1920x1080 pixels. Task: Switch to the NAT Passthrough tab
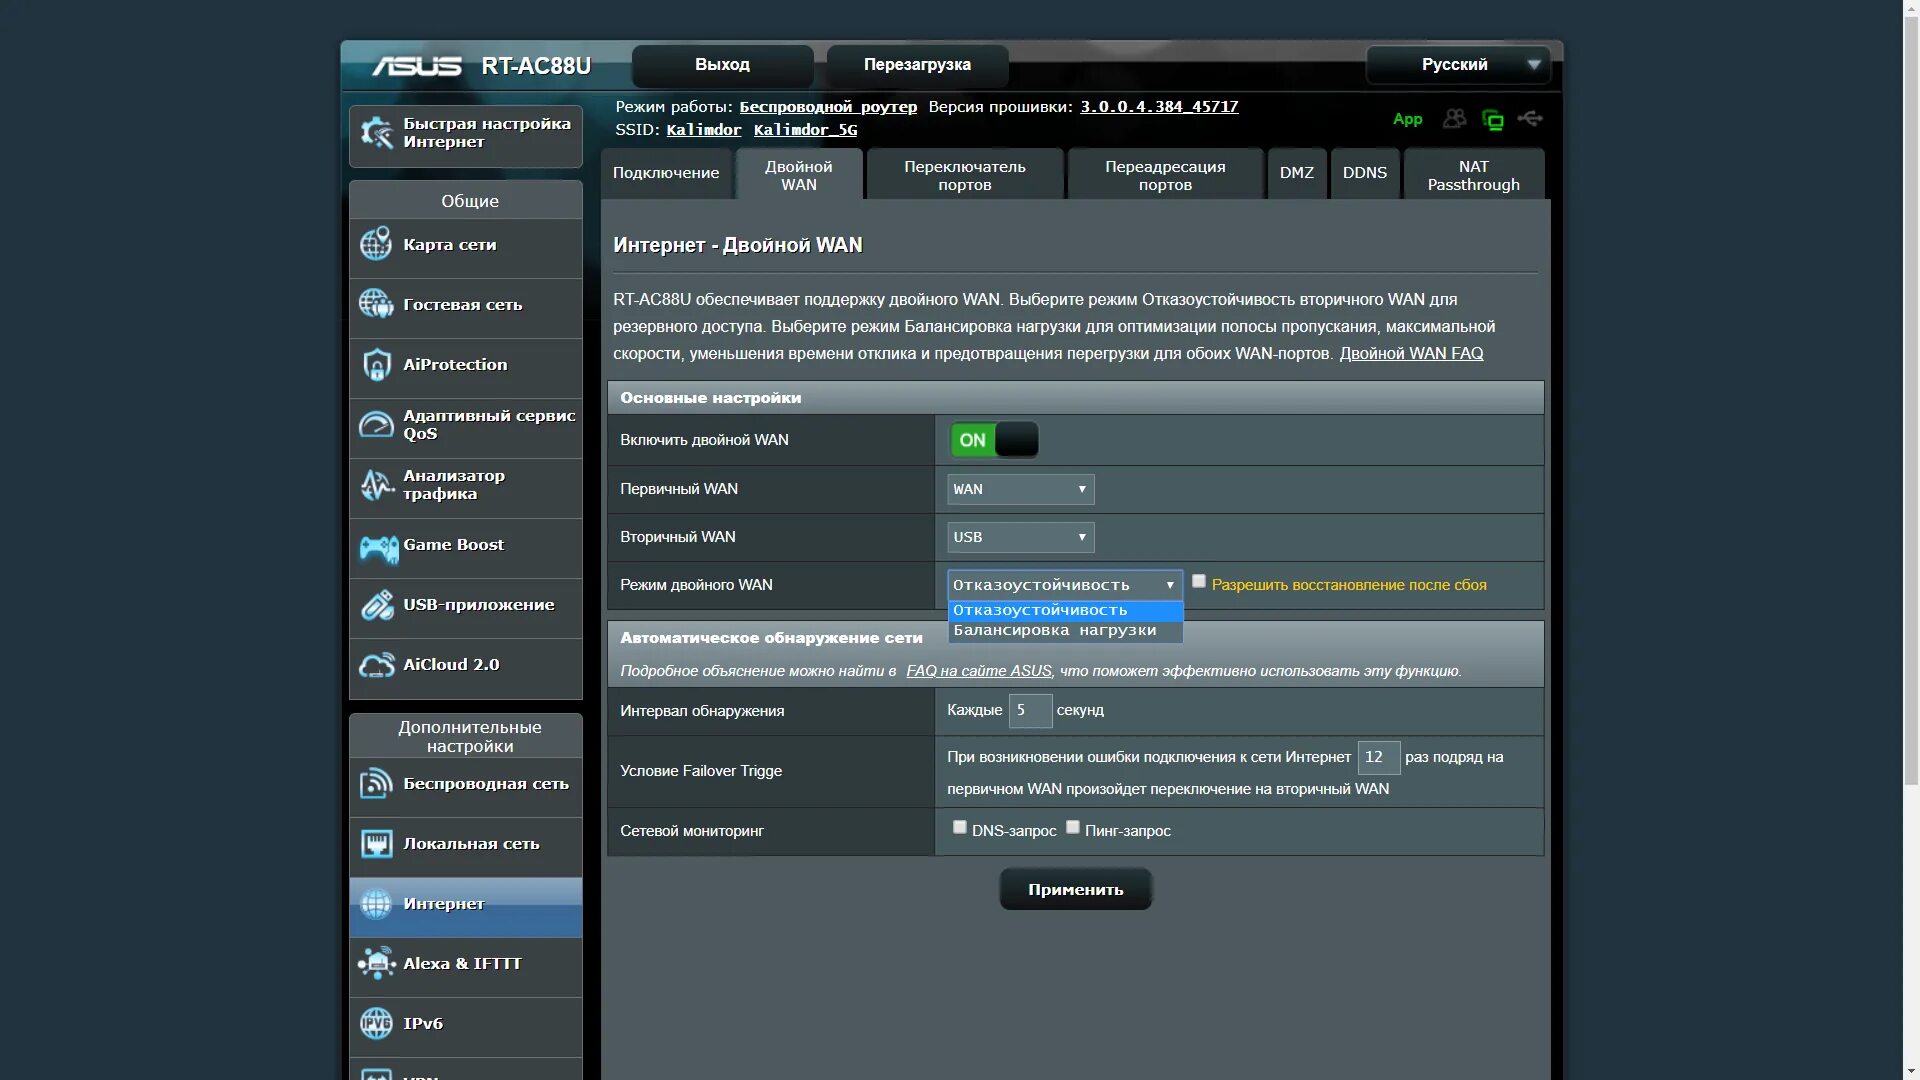point(1474,175)
